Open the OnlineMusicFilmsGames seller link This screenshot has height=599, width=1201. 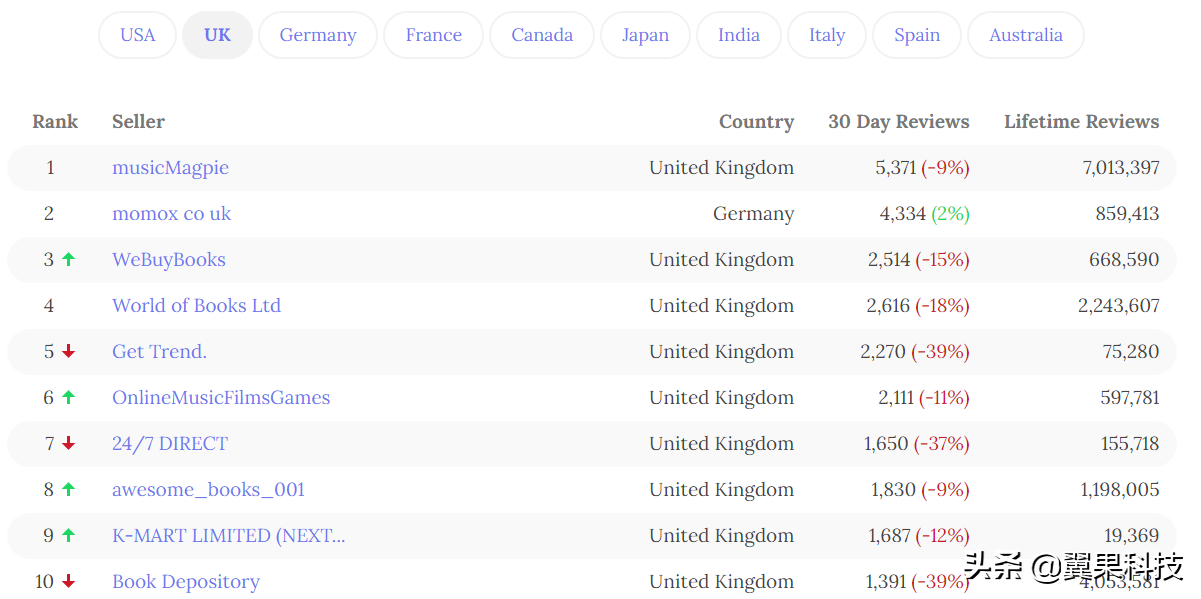click(221, 398)
